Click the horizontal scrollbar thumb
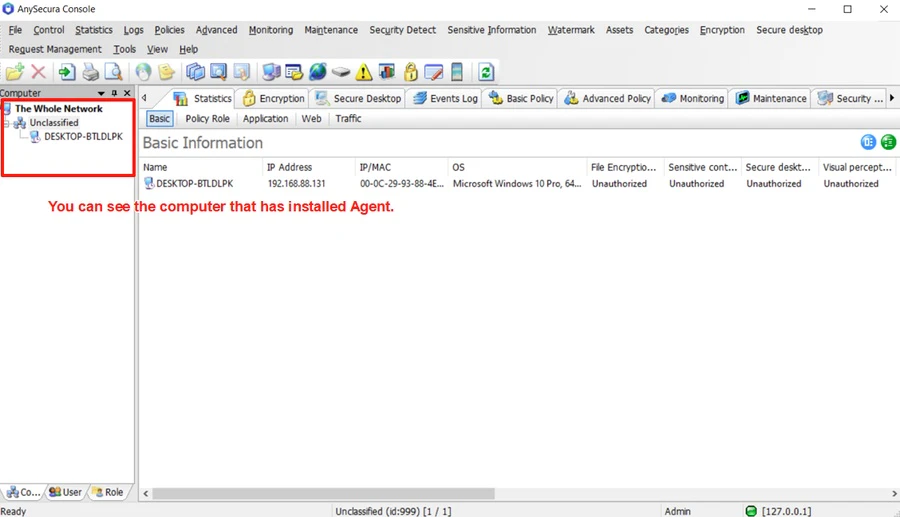 [x=323, y=493]
